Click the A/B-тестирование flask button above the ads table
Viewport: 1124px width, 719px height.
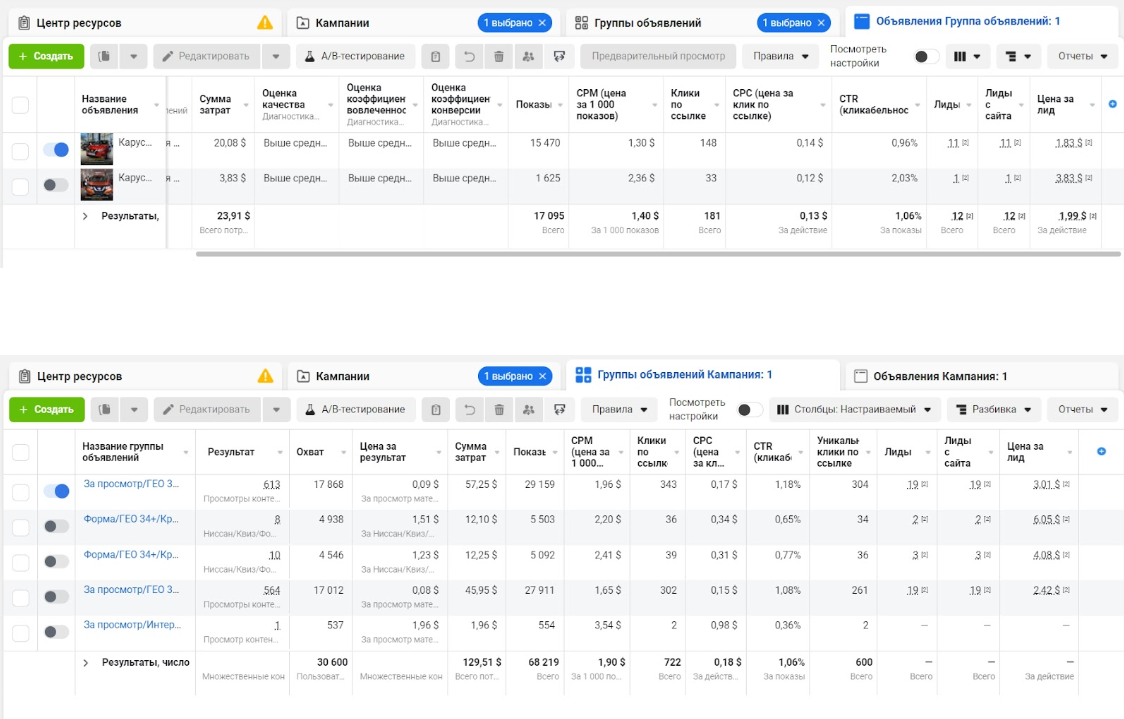[356, 56]
